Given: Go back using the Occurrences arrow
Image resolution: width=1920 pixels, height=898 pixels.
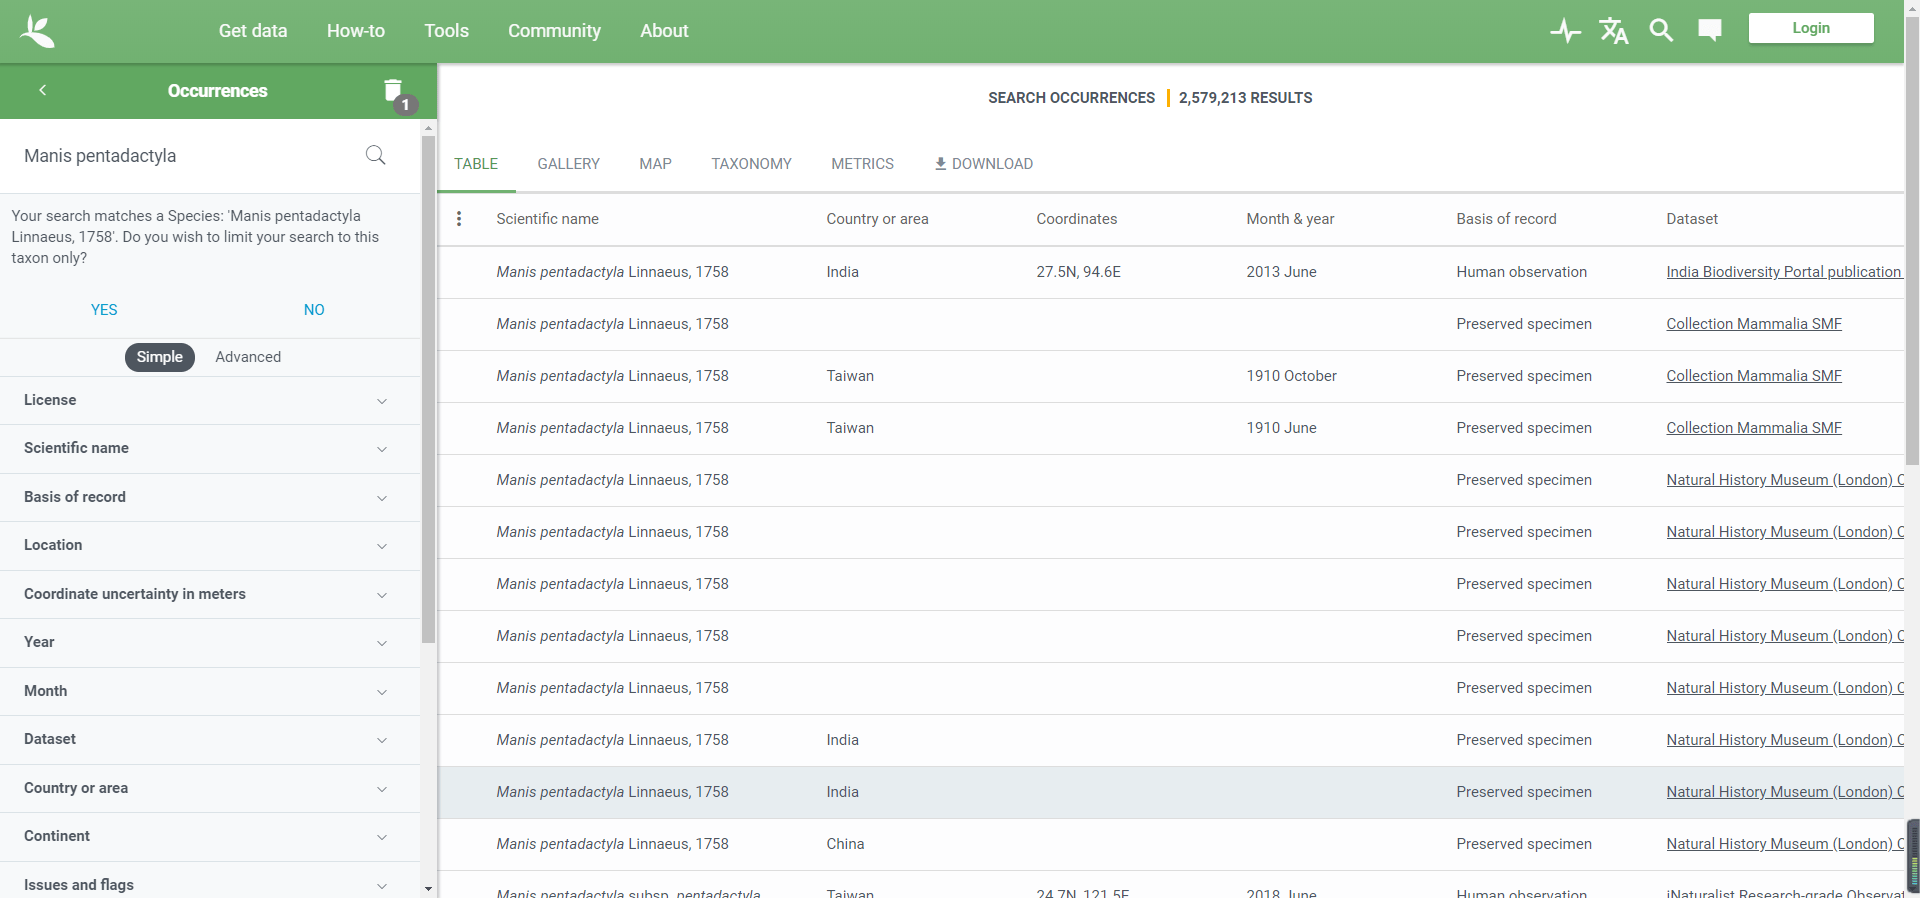Looking at the screenshot, I should tap(43, 90).
